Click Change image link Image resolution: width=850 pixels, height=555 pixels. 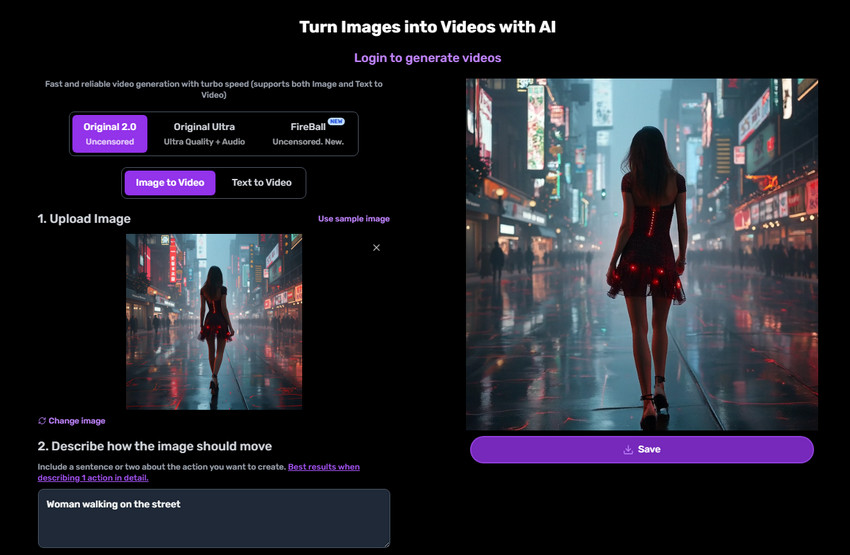[x=72, y=421]
